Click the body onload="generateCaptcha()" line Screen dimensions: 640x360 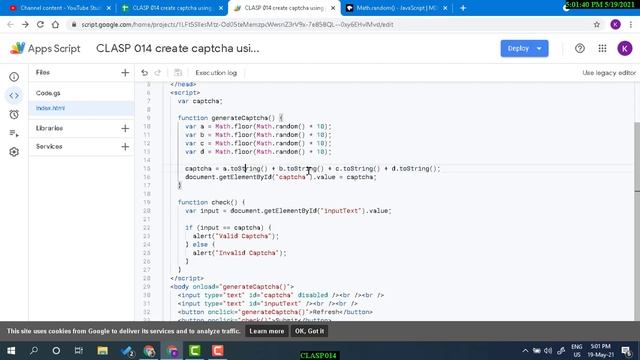click(x=232, y=287)
